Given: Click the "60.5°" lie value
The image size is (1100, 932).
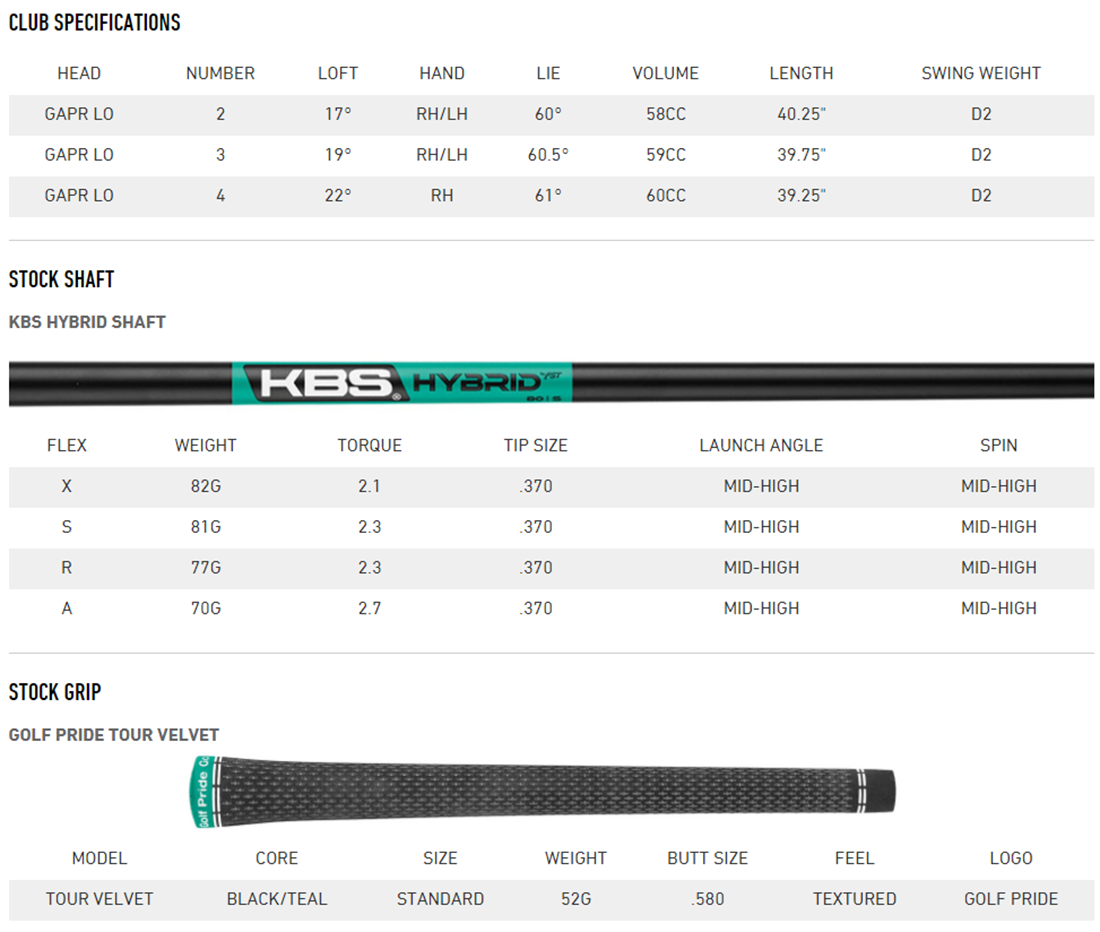Looking at the screenshot, I should 549,155.
